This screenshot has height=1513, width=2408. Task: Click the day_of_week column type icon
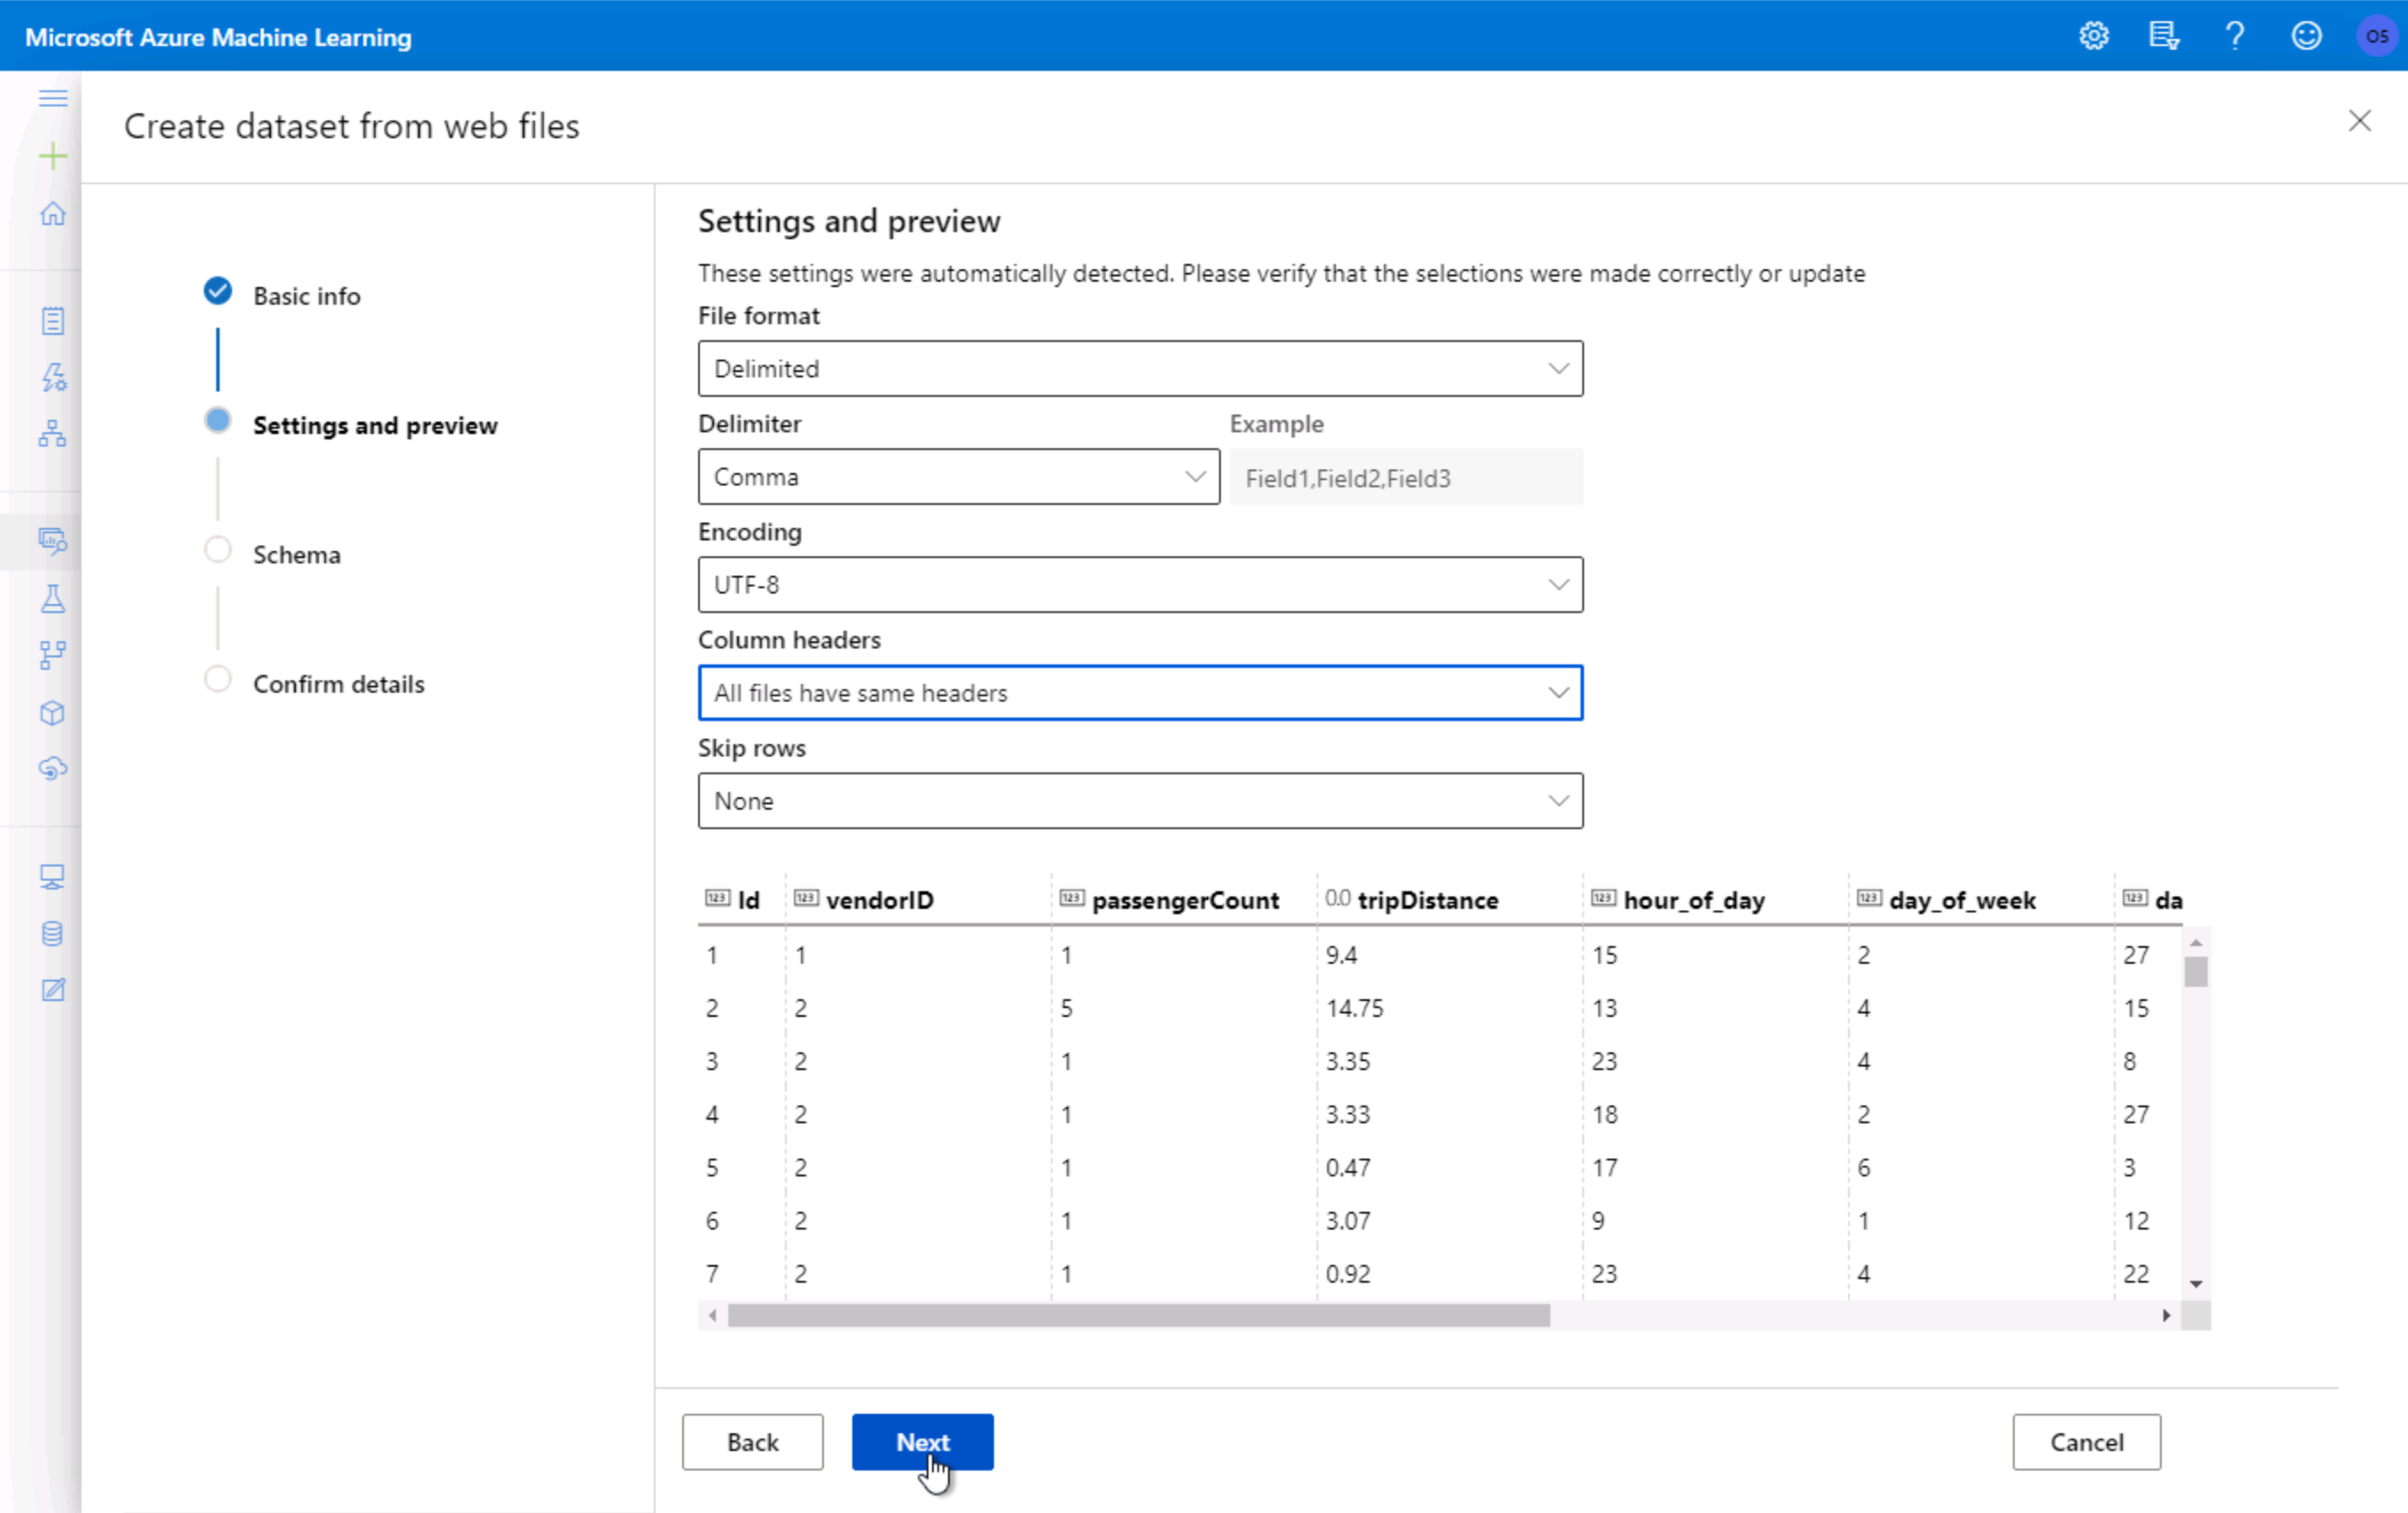[x=1869, y=898]
